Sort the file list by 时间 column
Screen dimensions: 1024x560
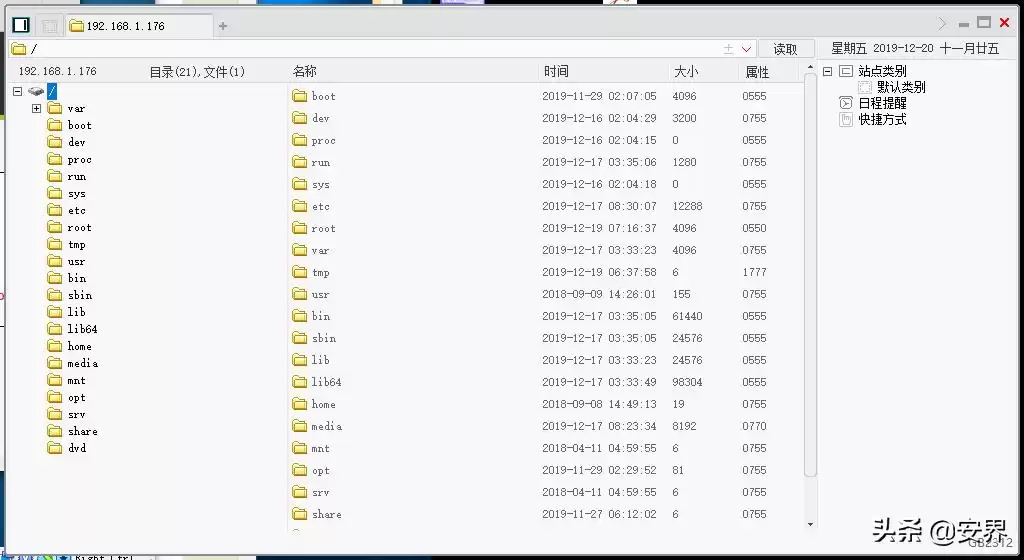click(x=556, y=72)
